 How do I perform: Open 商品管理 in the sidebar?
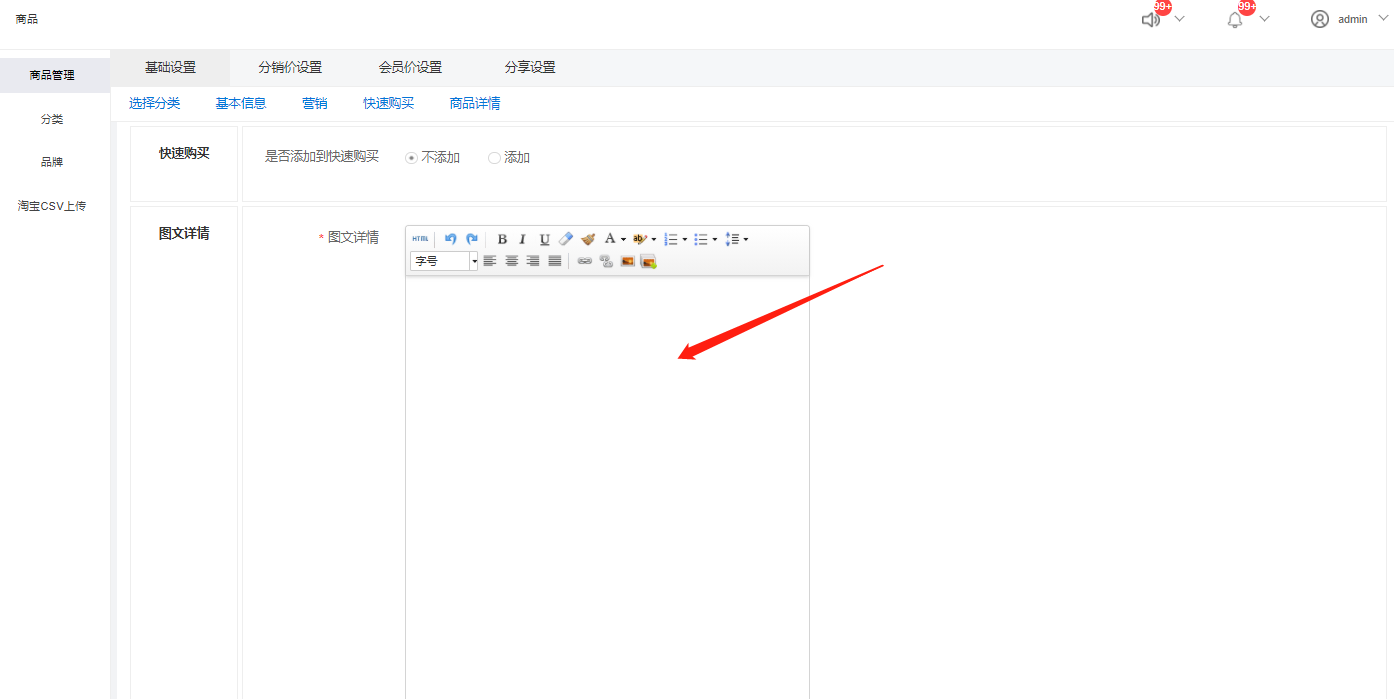pos(55,75)
